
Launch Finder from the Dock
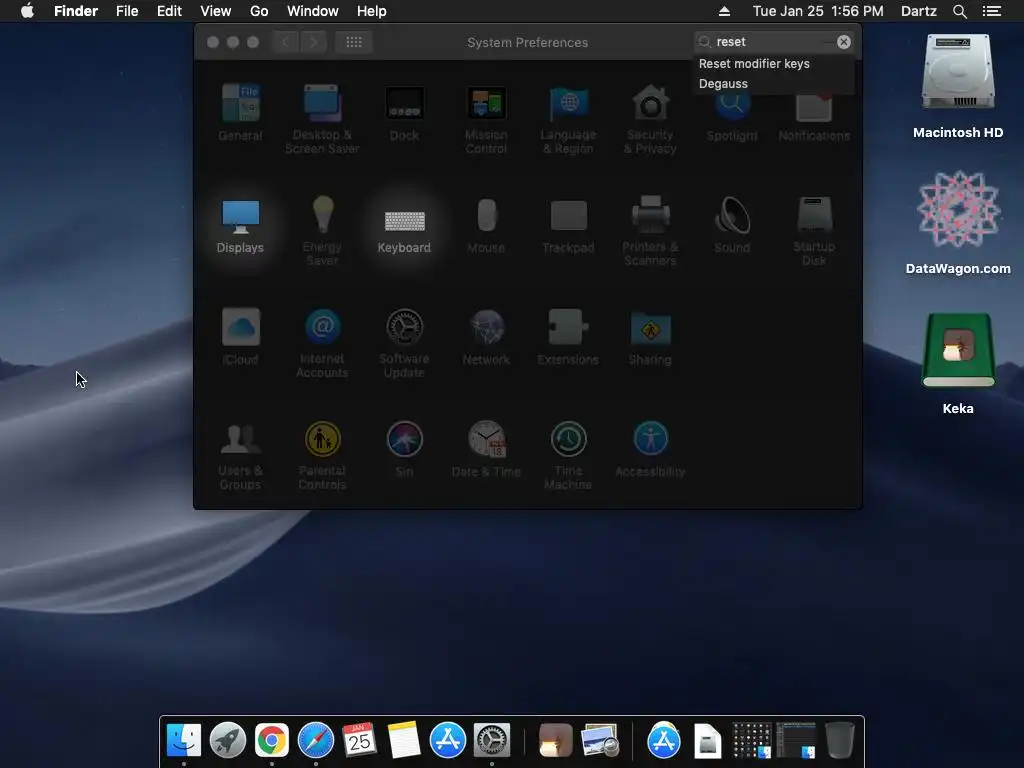(184, 740)
